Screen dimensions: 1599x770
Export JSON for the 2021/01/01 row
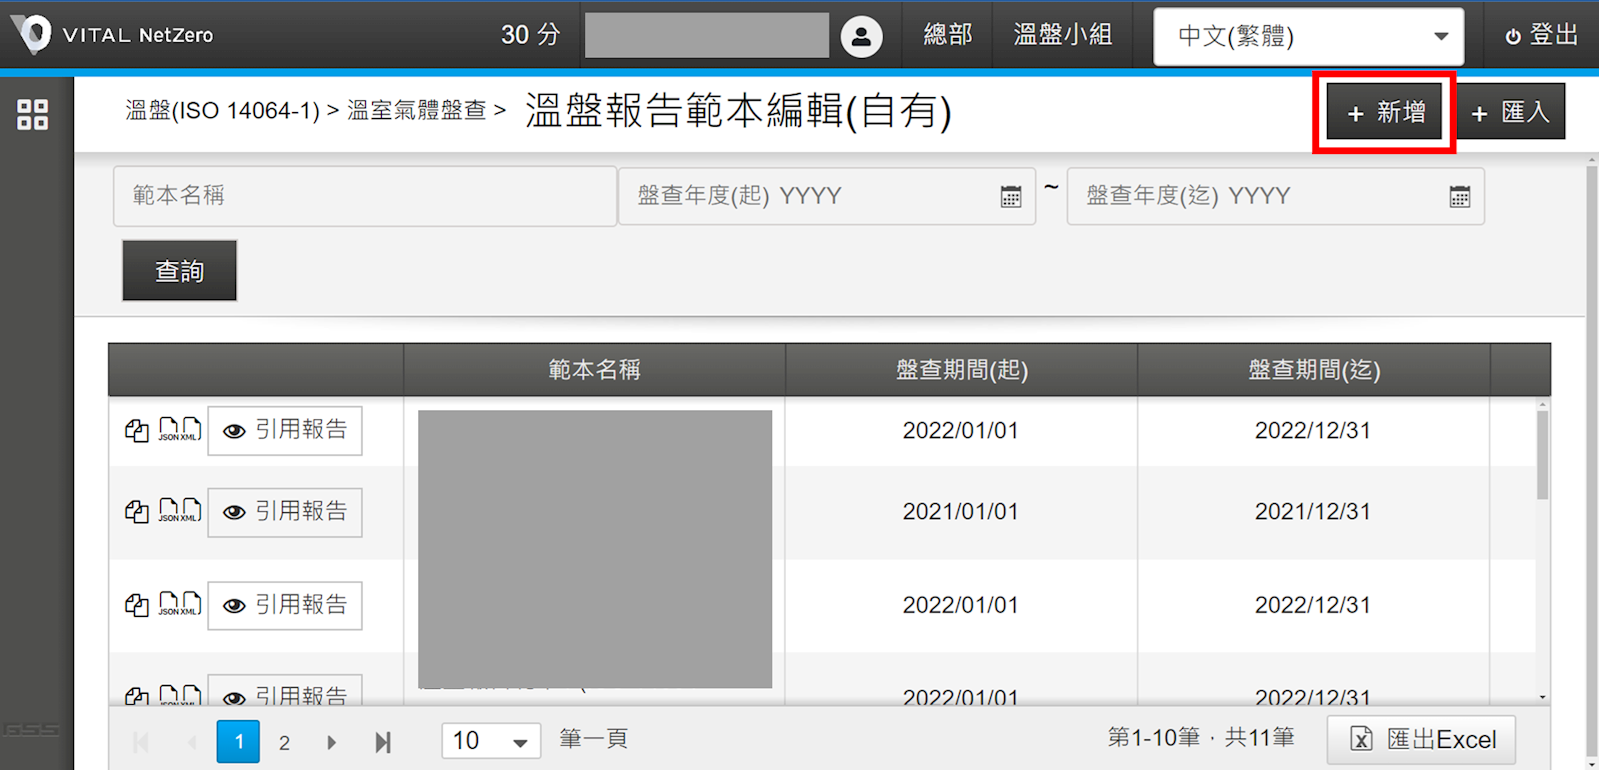[169, 512]
